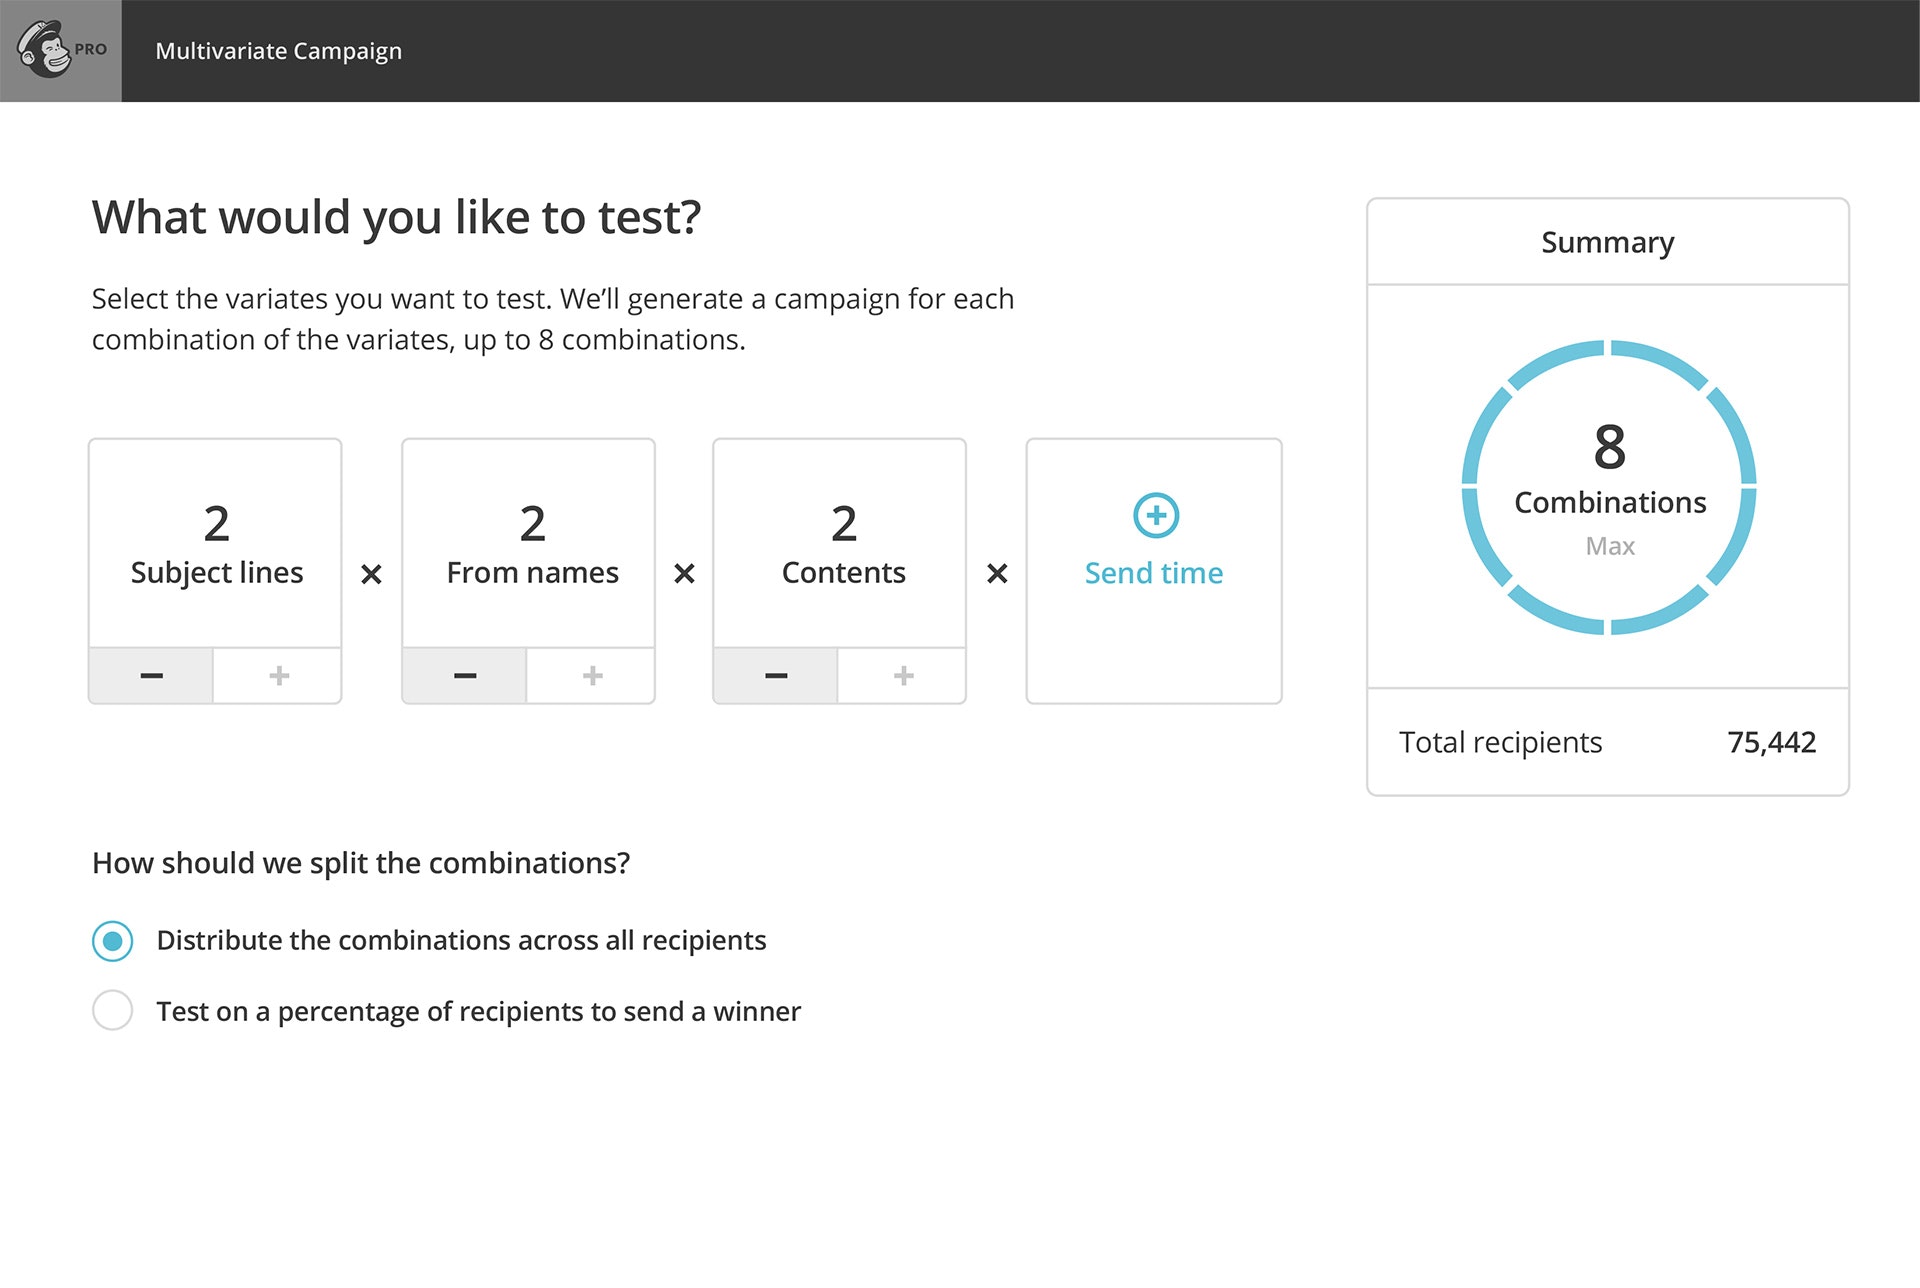Increase the number of Subject lines
Screen dimensions: 1920x1288
279,676
